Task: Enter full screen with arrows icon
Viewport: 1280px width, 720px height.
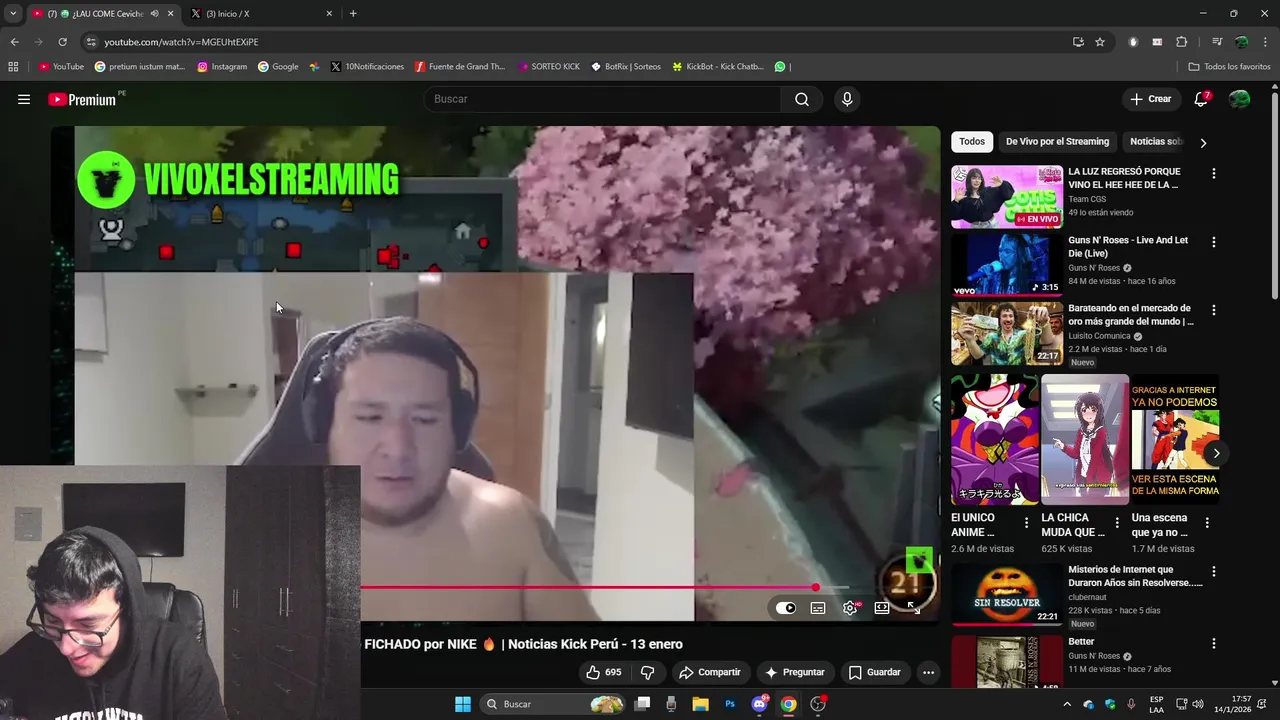Action: coord(913,608)
